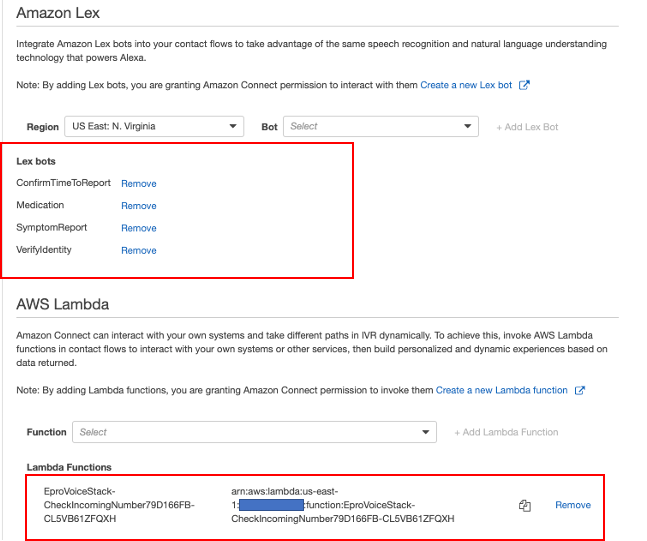Copy the Lambda function ARN with the clipboard icon

524,506
